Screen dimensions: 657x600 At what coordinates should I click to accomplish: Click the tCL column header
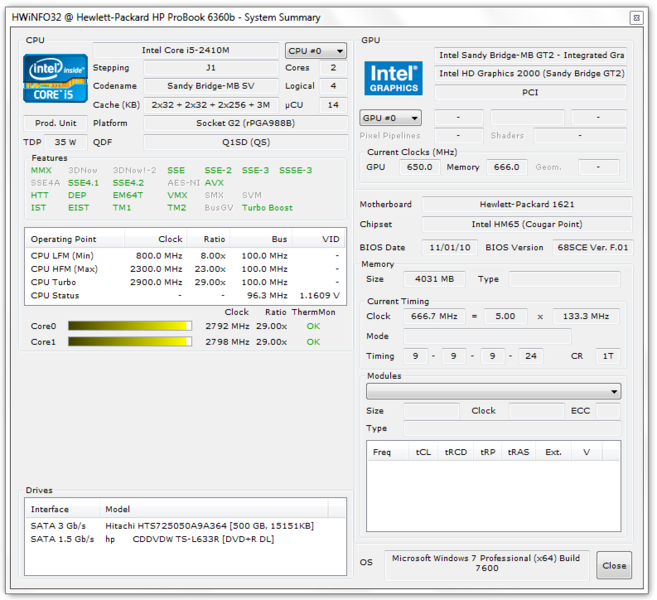click(423, 452)
